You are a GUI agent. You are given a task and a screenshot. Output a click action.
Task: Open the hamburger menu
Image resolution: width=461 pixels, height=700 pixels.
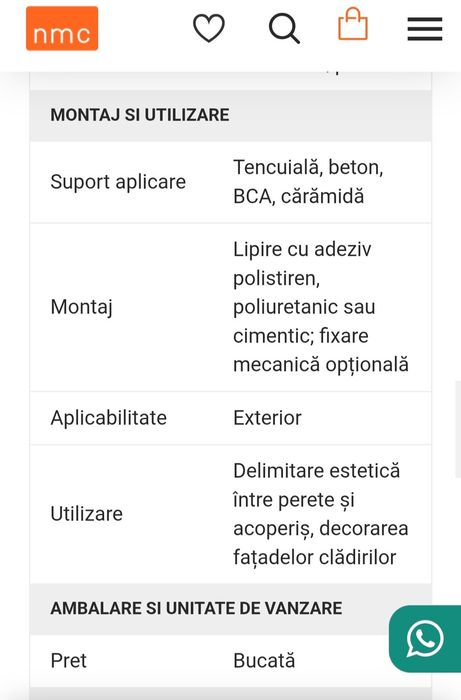tap(425, 29)
